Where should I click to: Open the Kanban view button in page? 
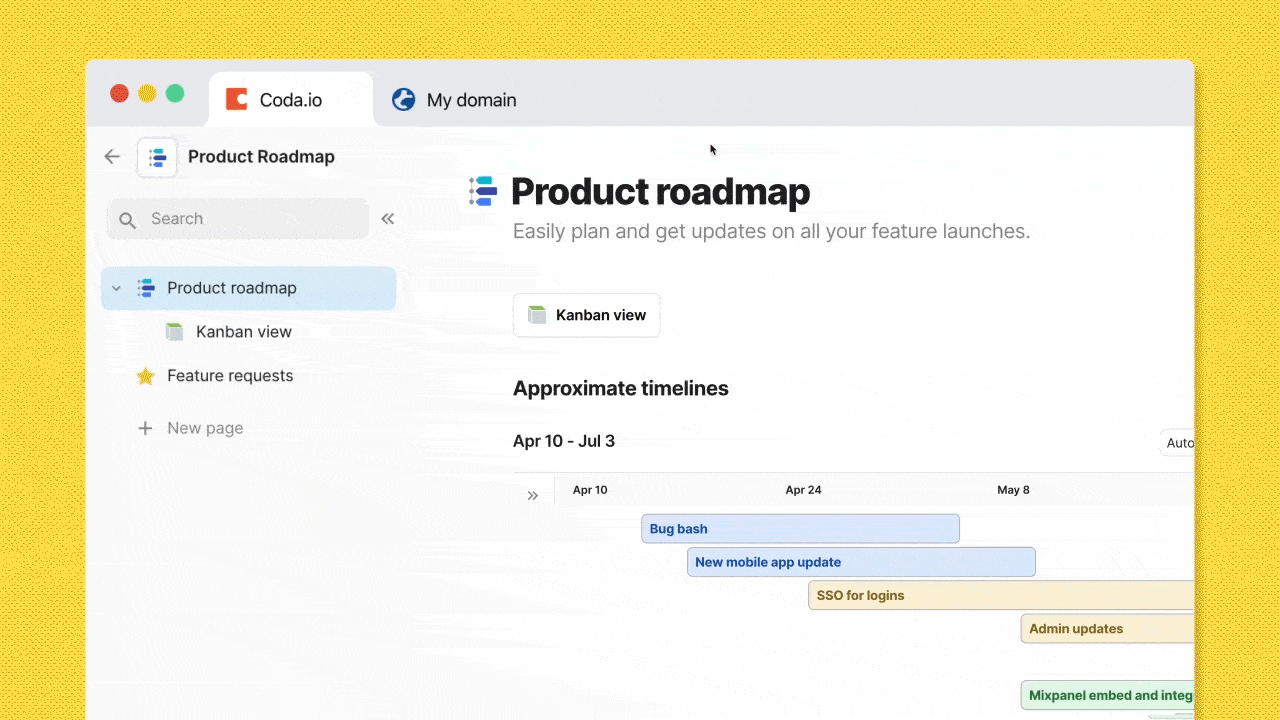pyautogui.click(x=587, y=315)
